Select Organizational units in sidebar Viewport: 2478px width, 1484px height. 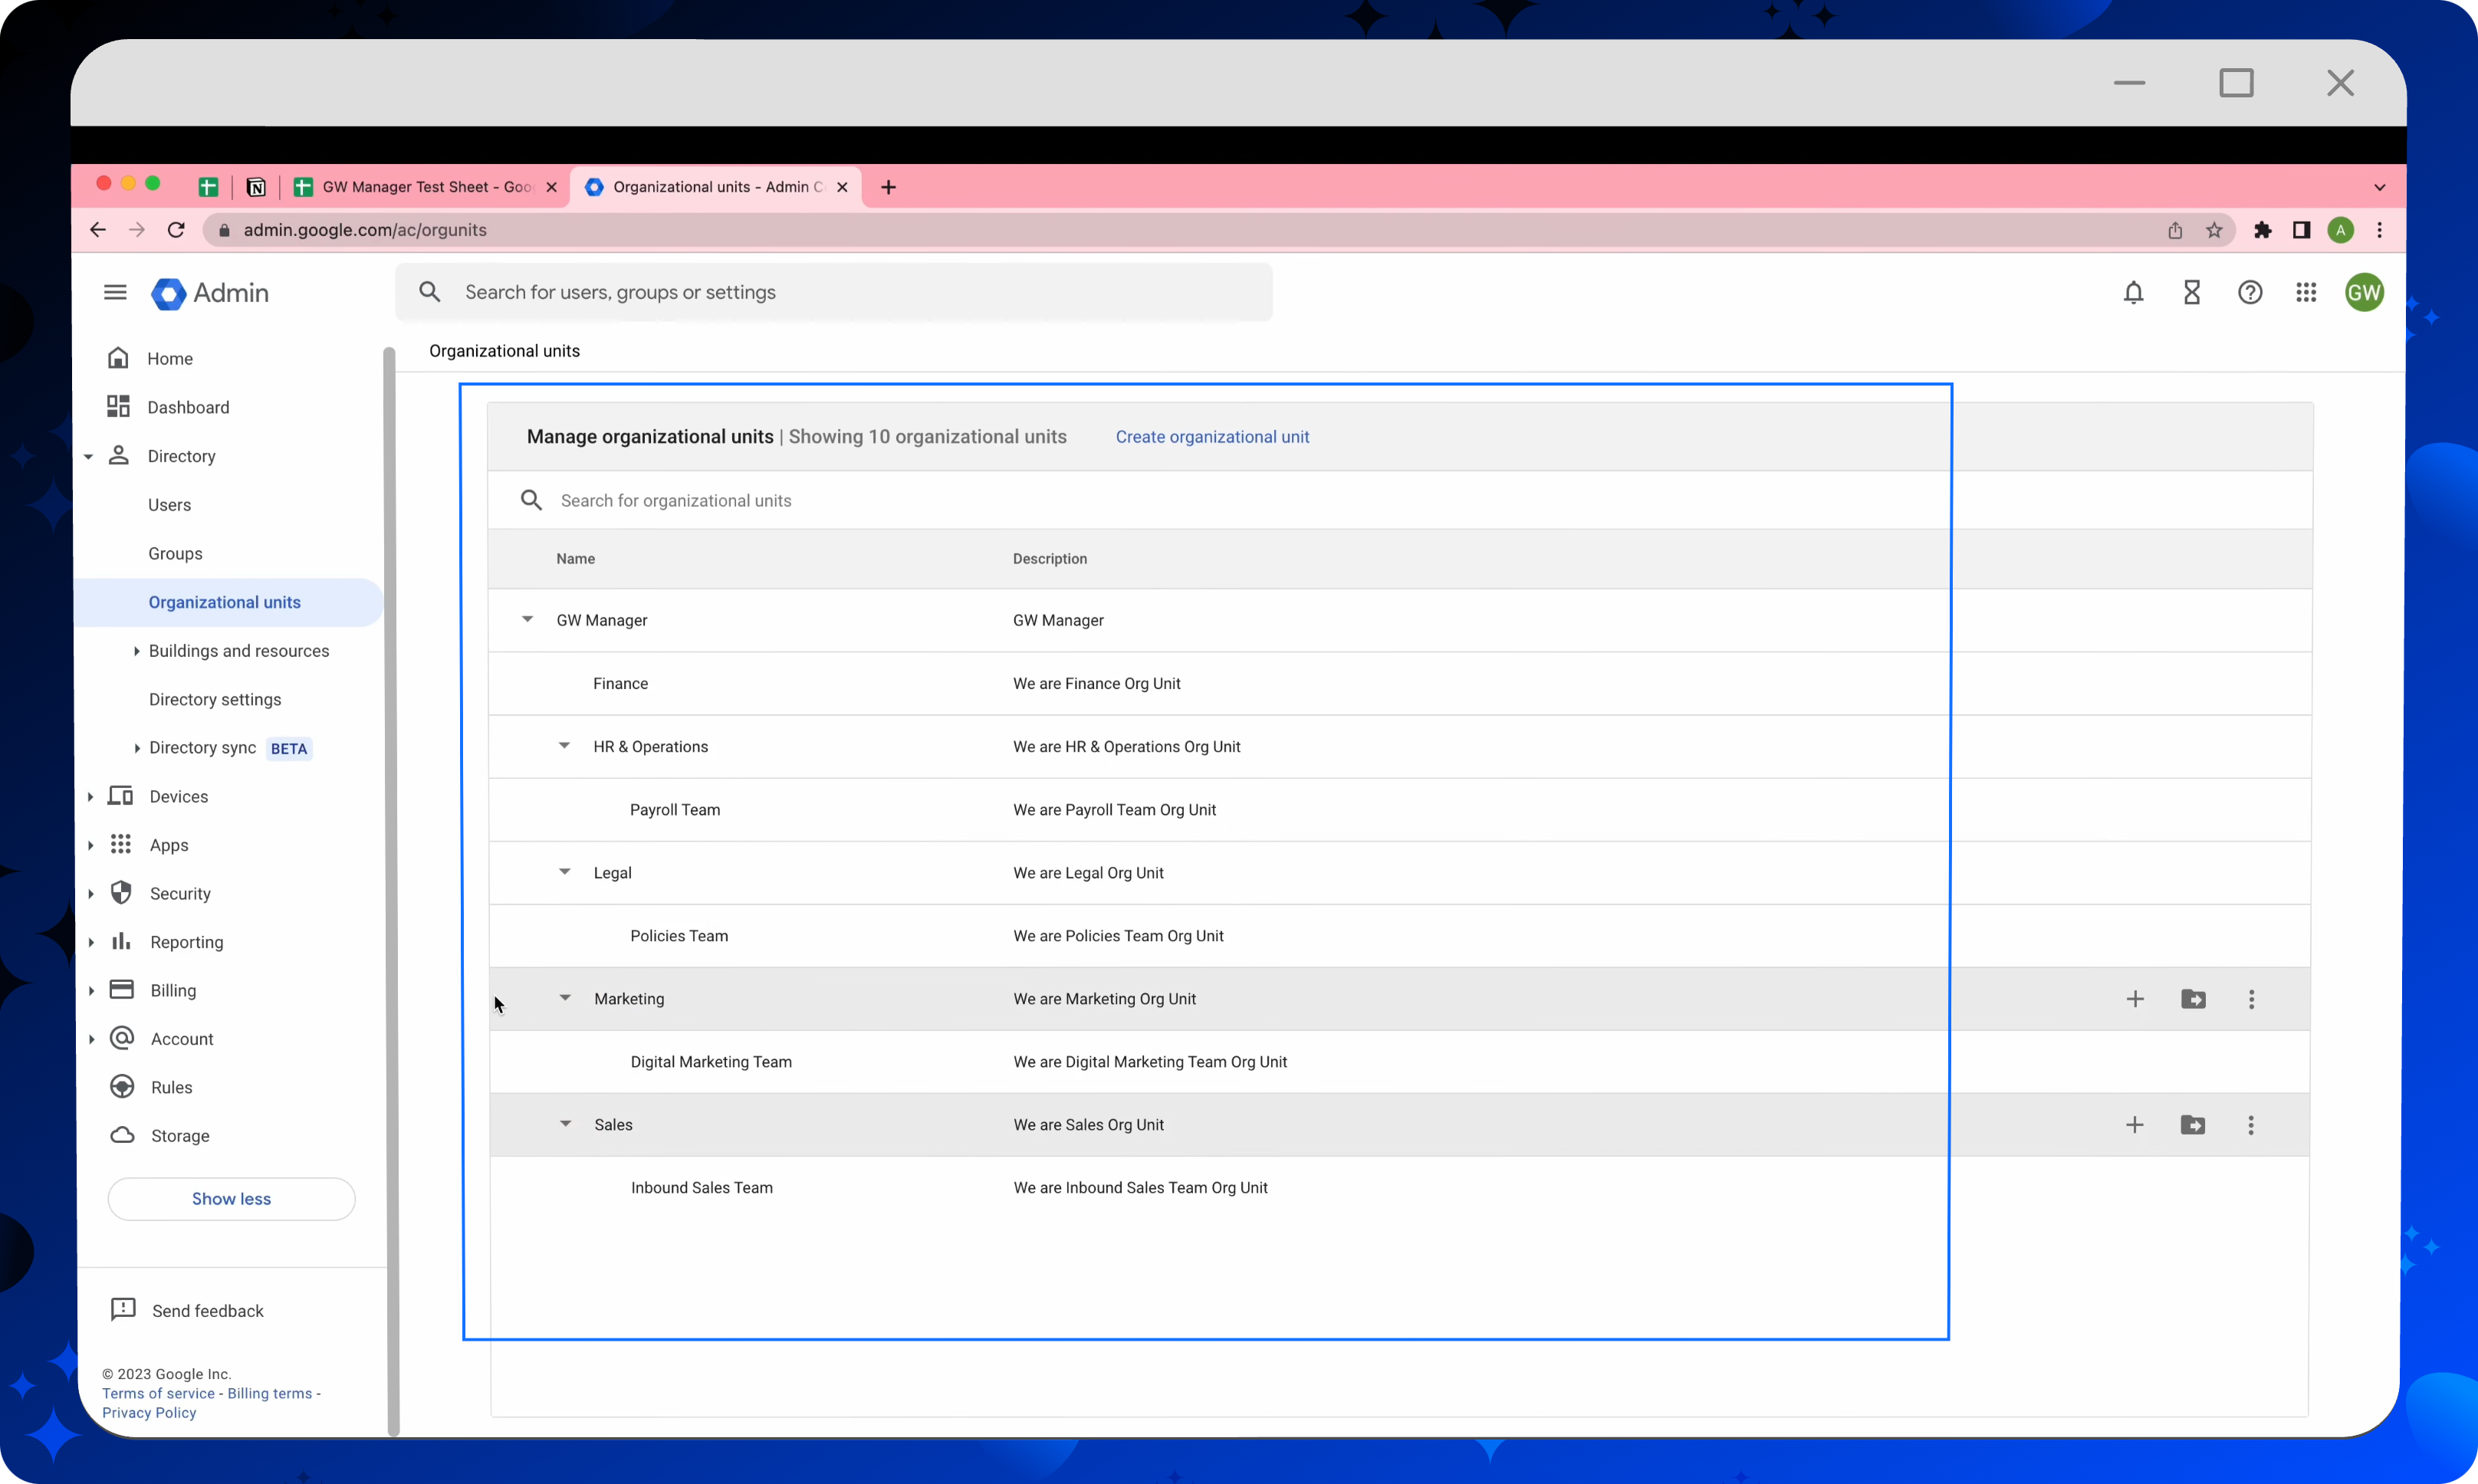[228, 602]
